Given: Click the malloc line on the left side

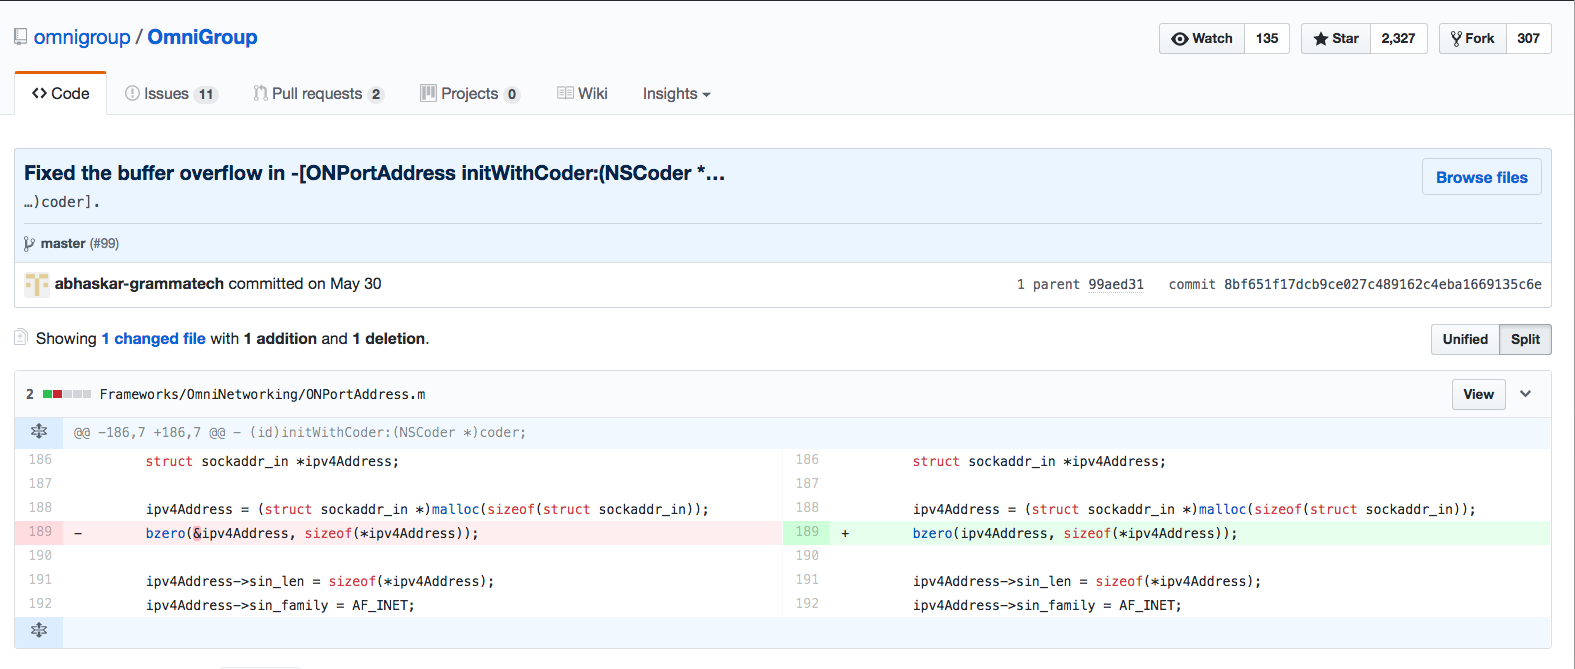Looking at the screenshot, I should [x=427, y=509].
